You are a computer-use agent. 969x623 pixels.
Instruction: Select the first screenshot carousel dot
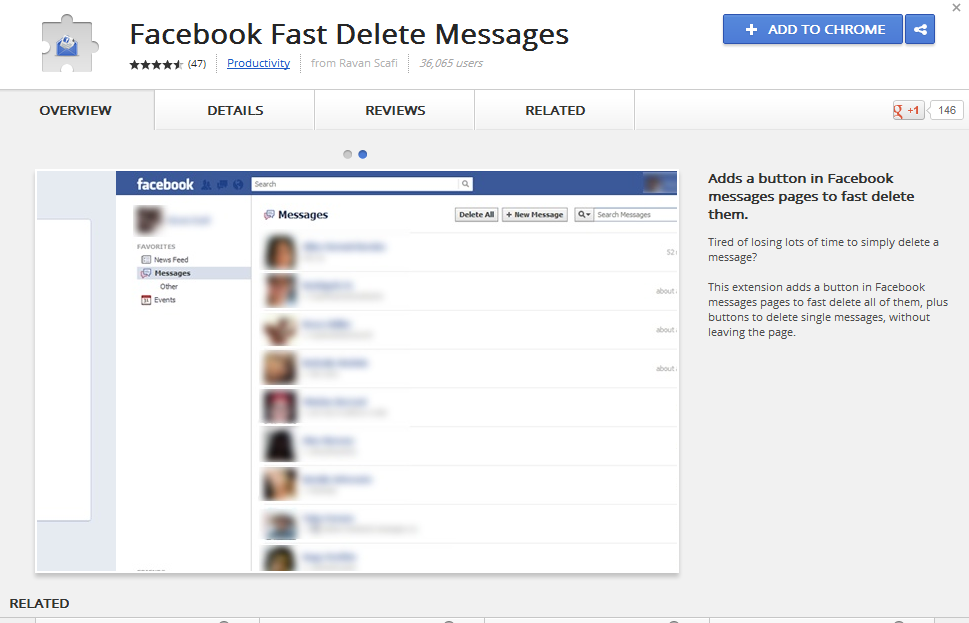(x=347, y=154)
